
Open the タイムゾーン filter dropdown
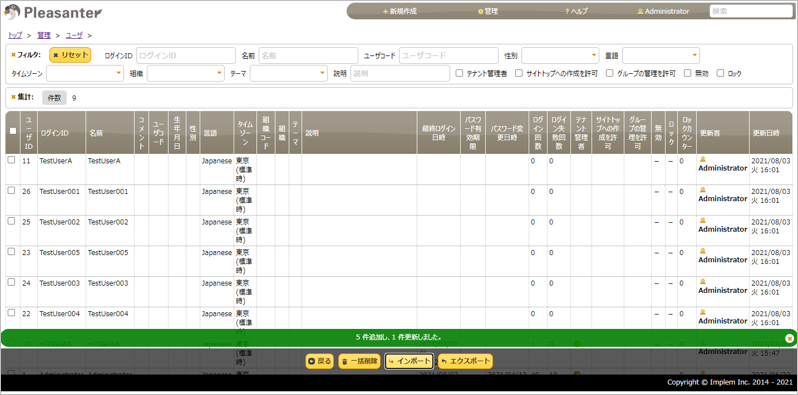point(85,74)
